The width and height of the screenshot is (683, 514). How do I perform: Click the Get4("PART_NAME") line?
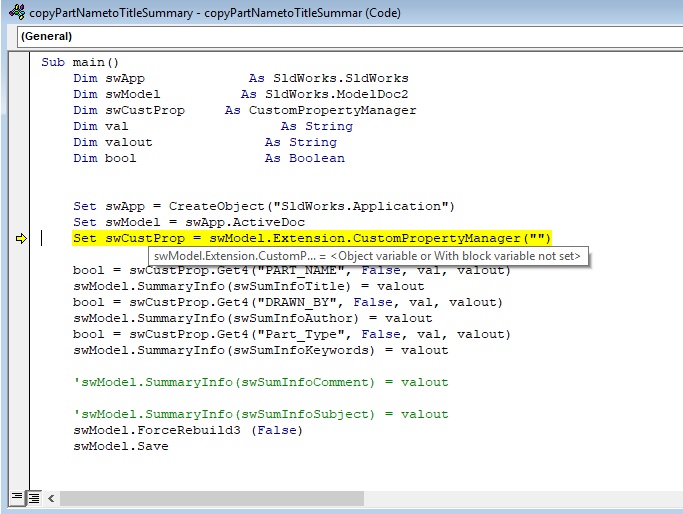(x=292, y=270)
